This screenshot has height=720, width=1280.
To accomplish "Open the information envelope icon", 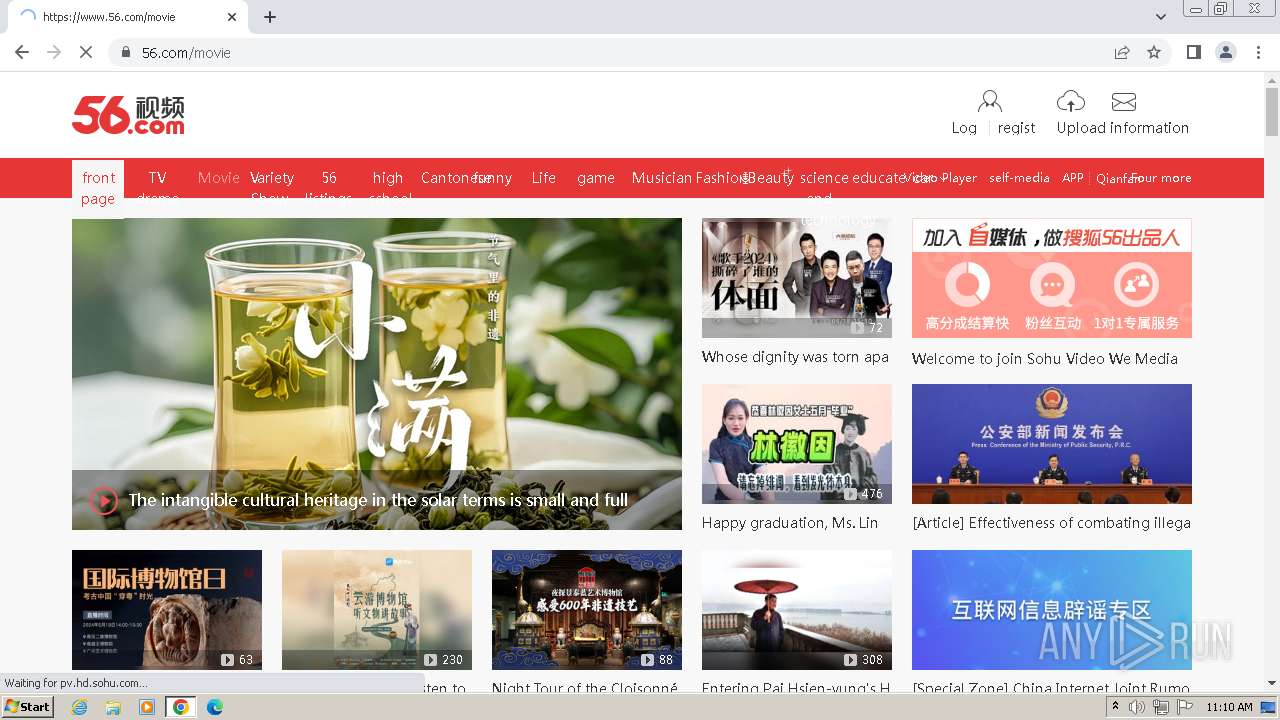I will 1124,102.
